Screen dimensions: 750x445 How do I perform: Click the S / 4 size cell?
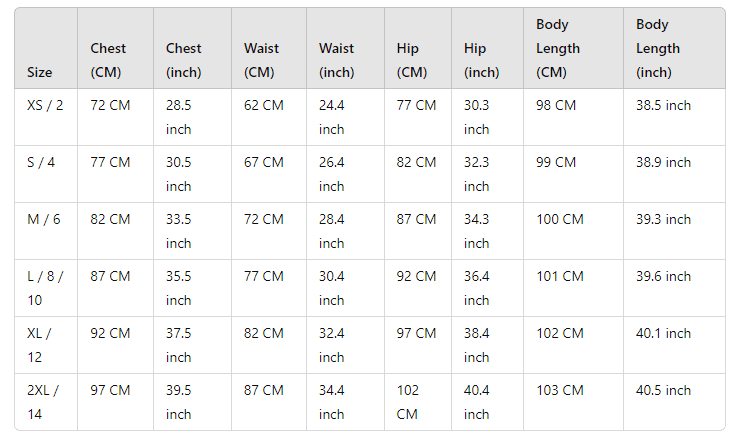[41, 162]
